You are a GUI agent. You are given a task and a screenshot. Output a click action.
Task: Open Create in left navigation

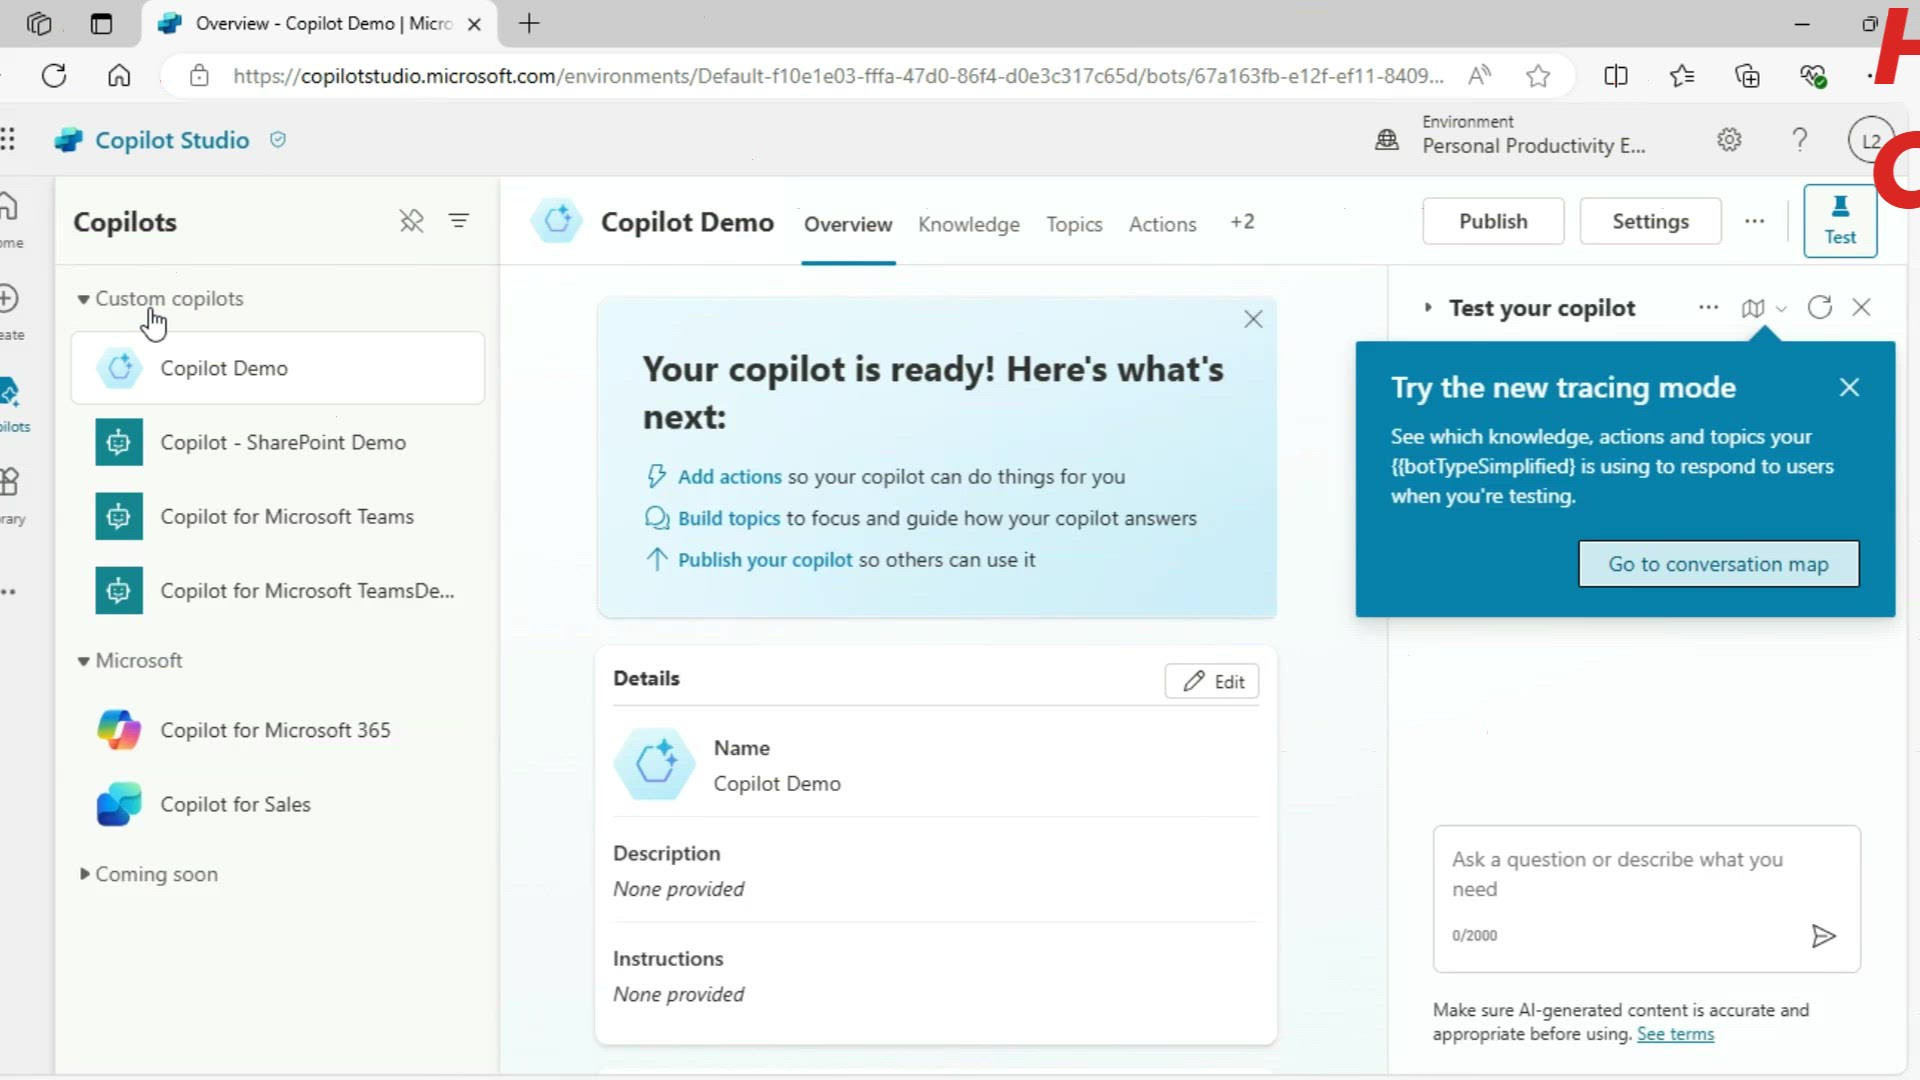click(x=10, y=312)
